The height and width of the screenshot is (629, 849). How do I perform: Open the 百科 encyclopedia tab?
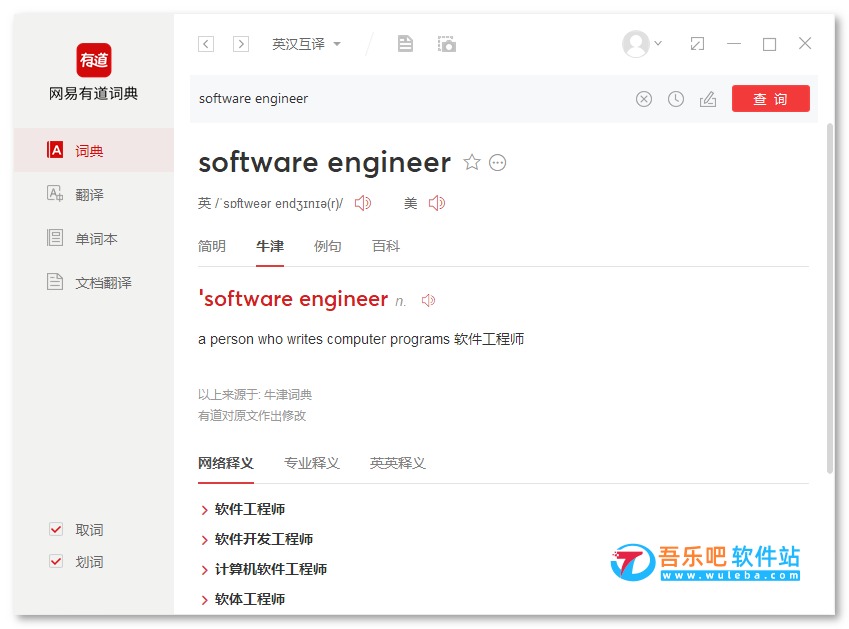click(x=386, y=246)
